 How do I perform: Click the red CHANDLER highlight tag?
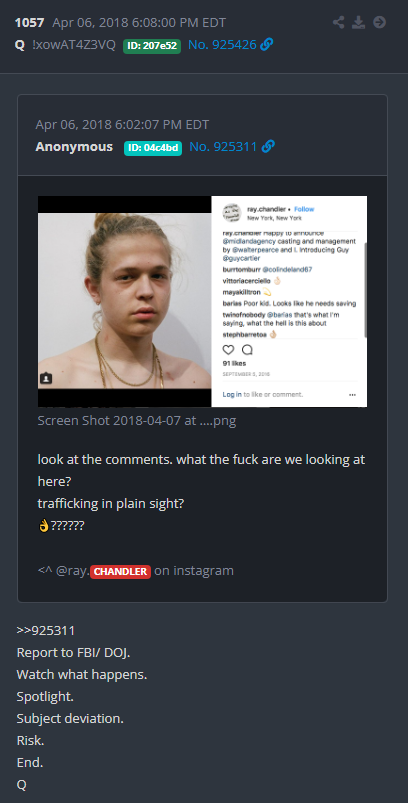click(x=120, y=572)
